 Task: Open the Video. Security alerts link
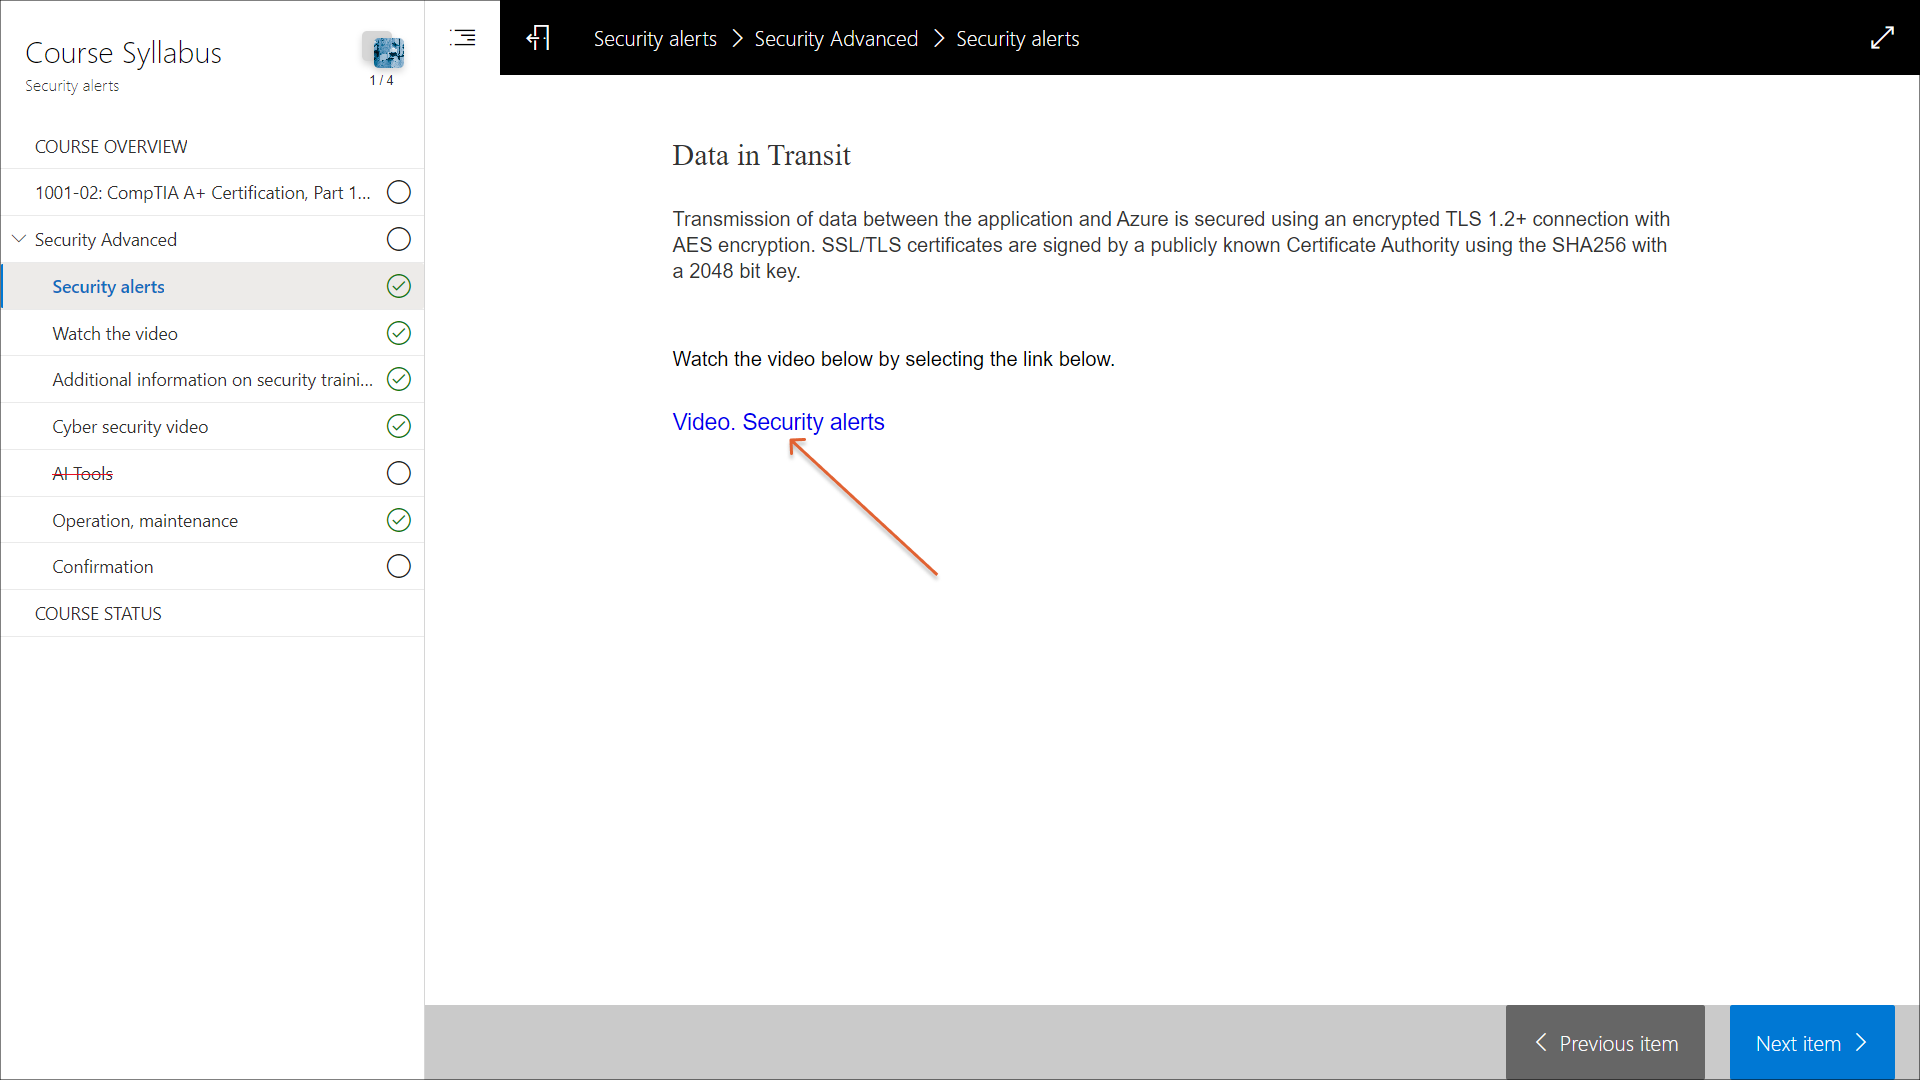[778, 422]
